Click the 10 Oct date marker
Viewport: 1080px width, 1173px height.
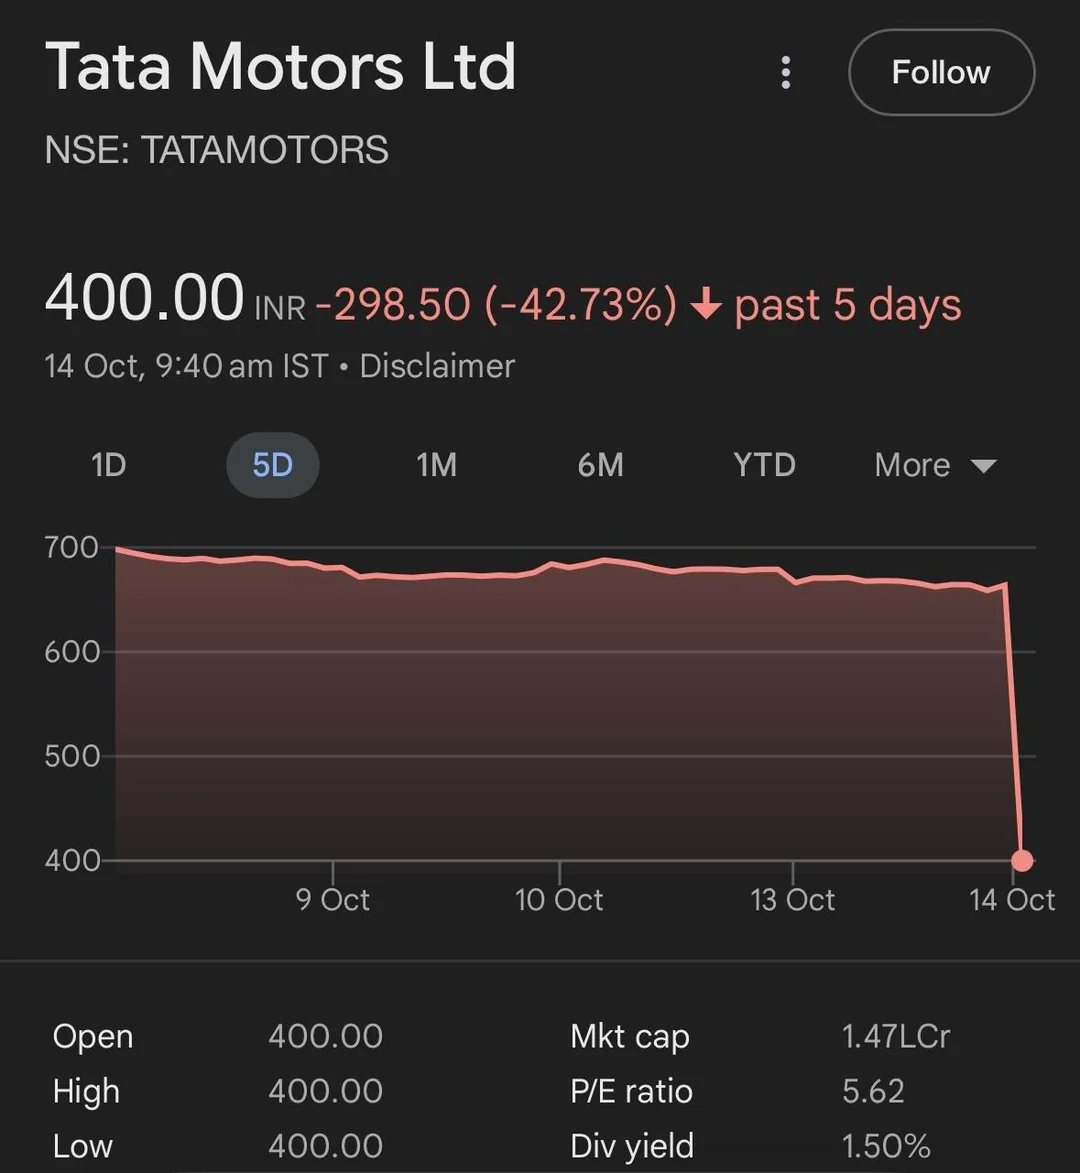coord(559,899)
